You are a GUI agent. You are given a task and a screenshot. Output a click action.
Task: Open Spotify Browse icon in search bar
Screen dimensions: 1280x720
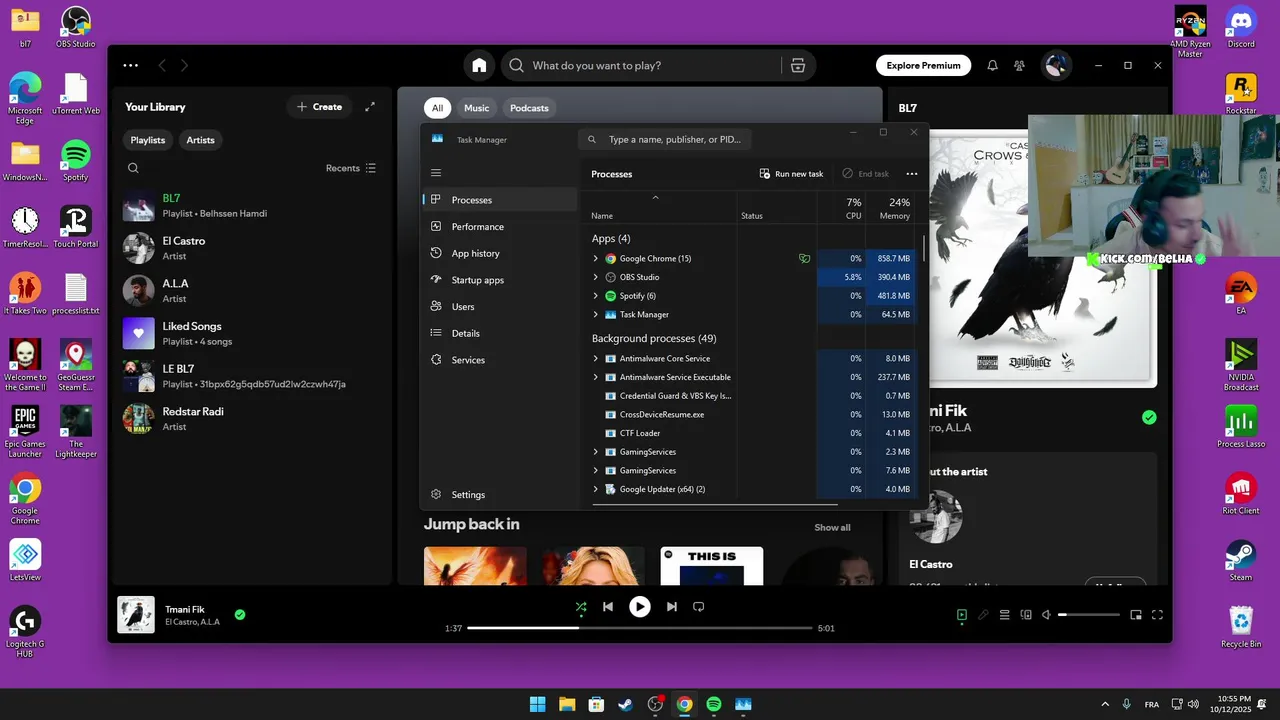798,65
